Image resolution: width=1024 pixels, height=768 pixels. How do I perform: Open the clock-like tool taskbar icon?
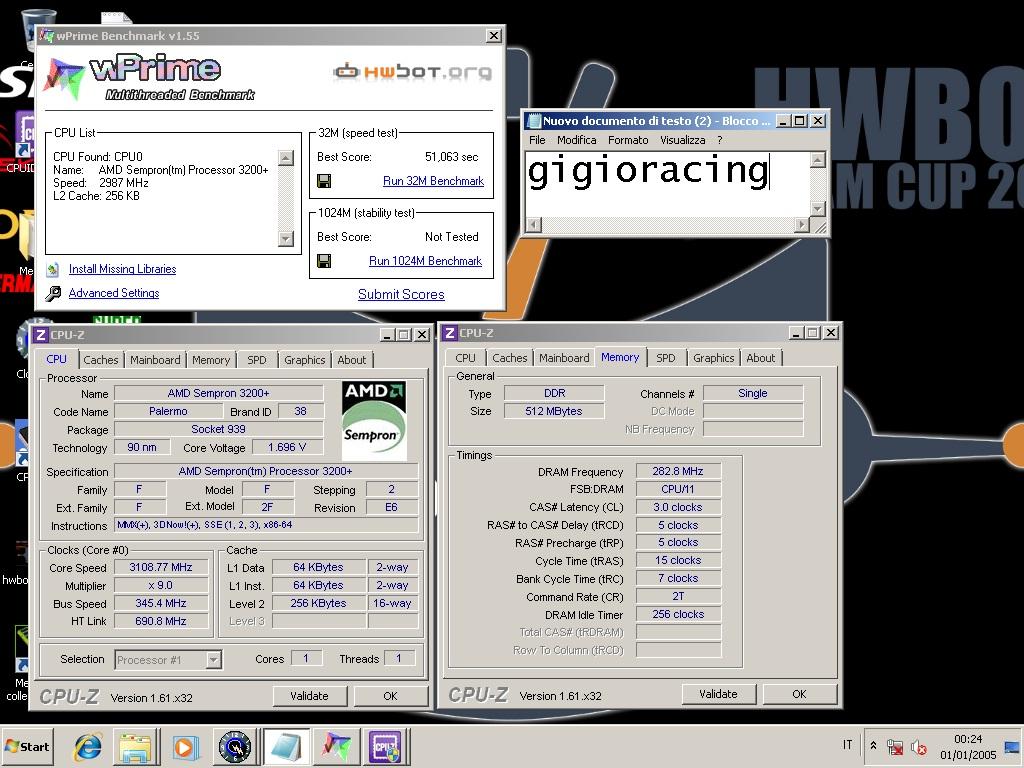pyautogui.click(x=234, y=746)
